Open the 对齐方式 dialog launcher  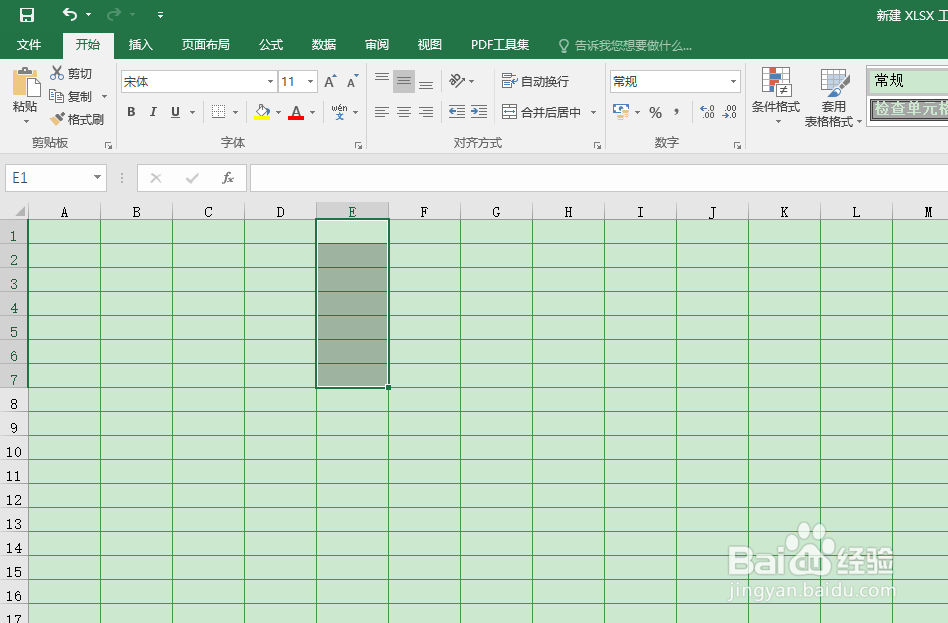597,145
